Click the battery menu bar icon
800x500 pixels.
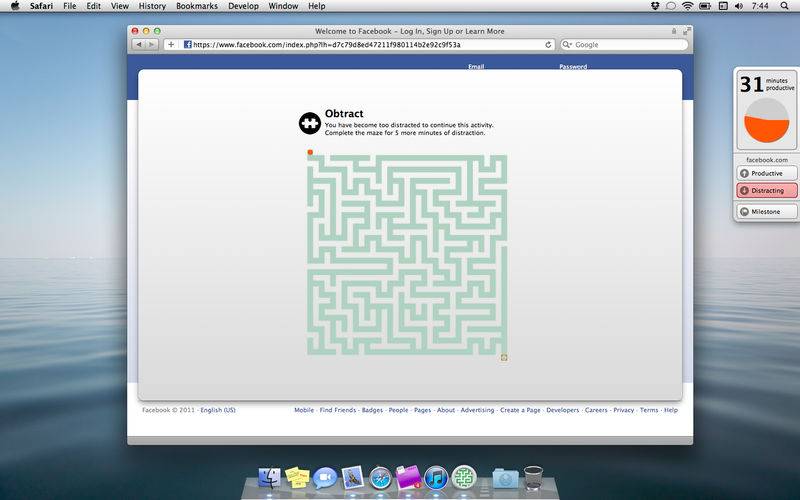click(705, 6)
